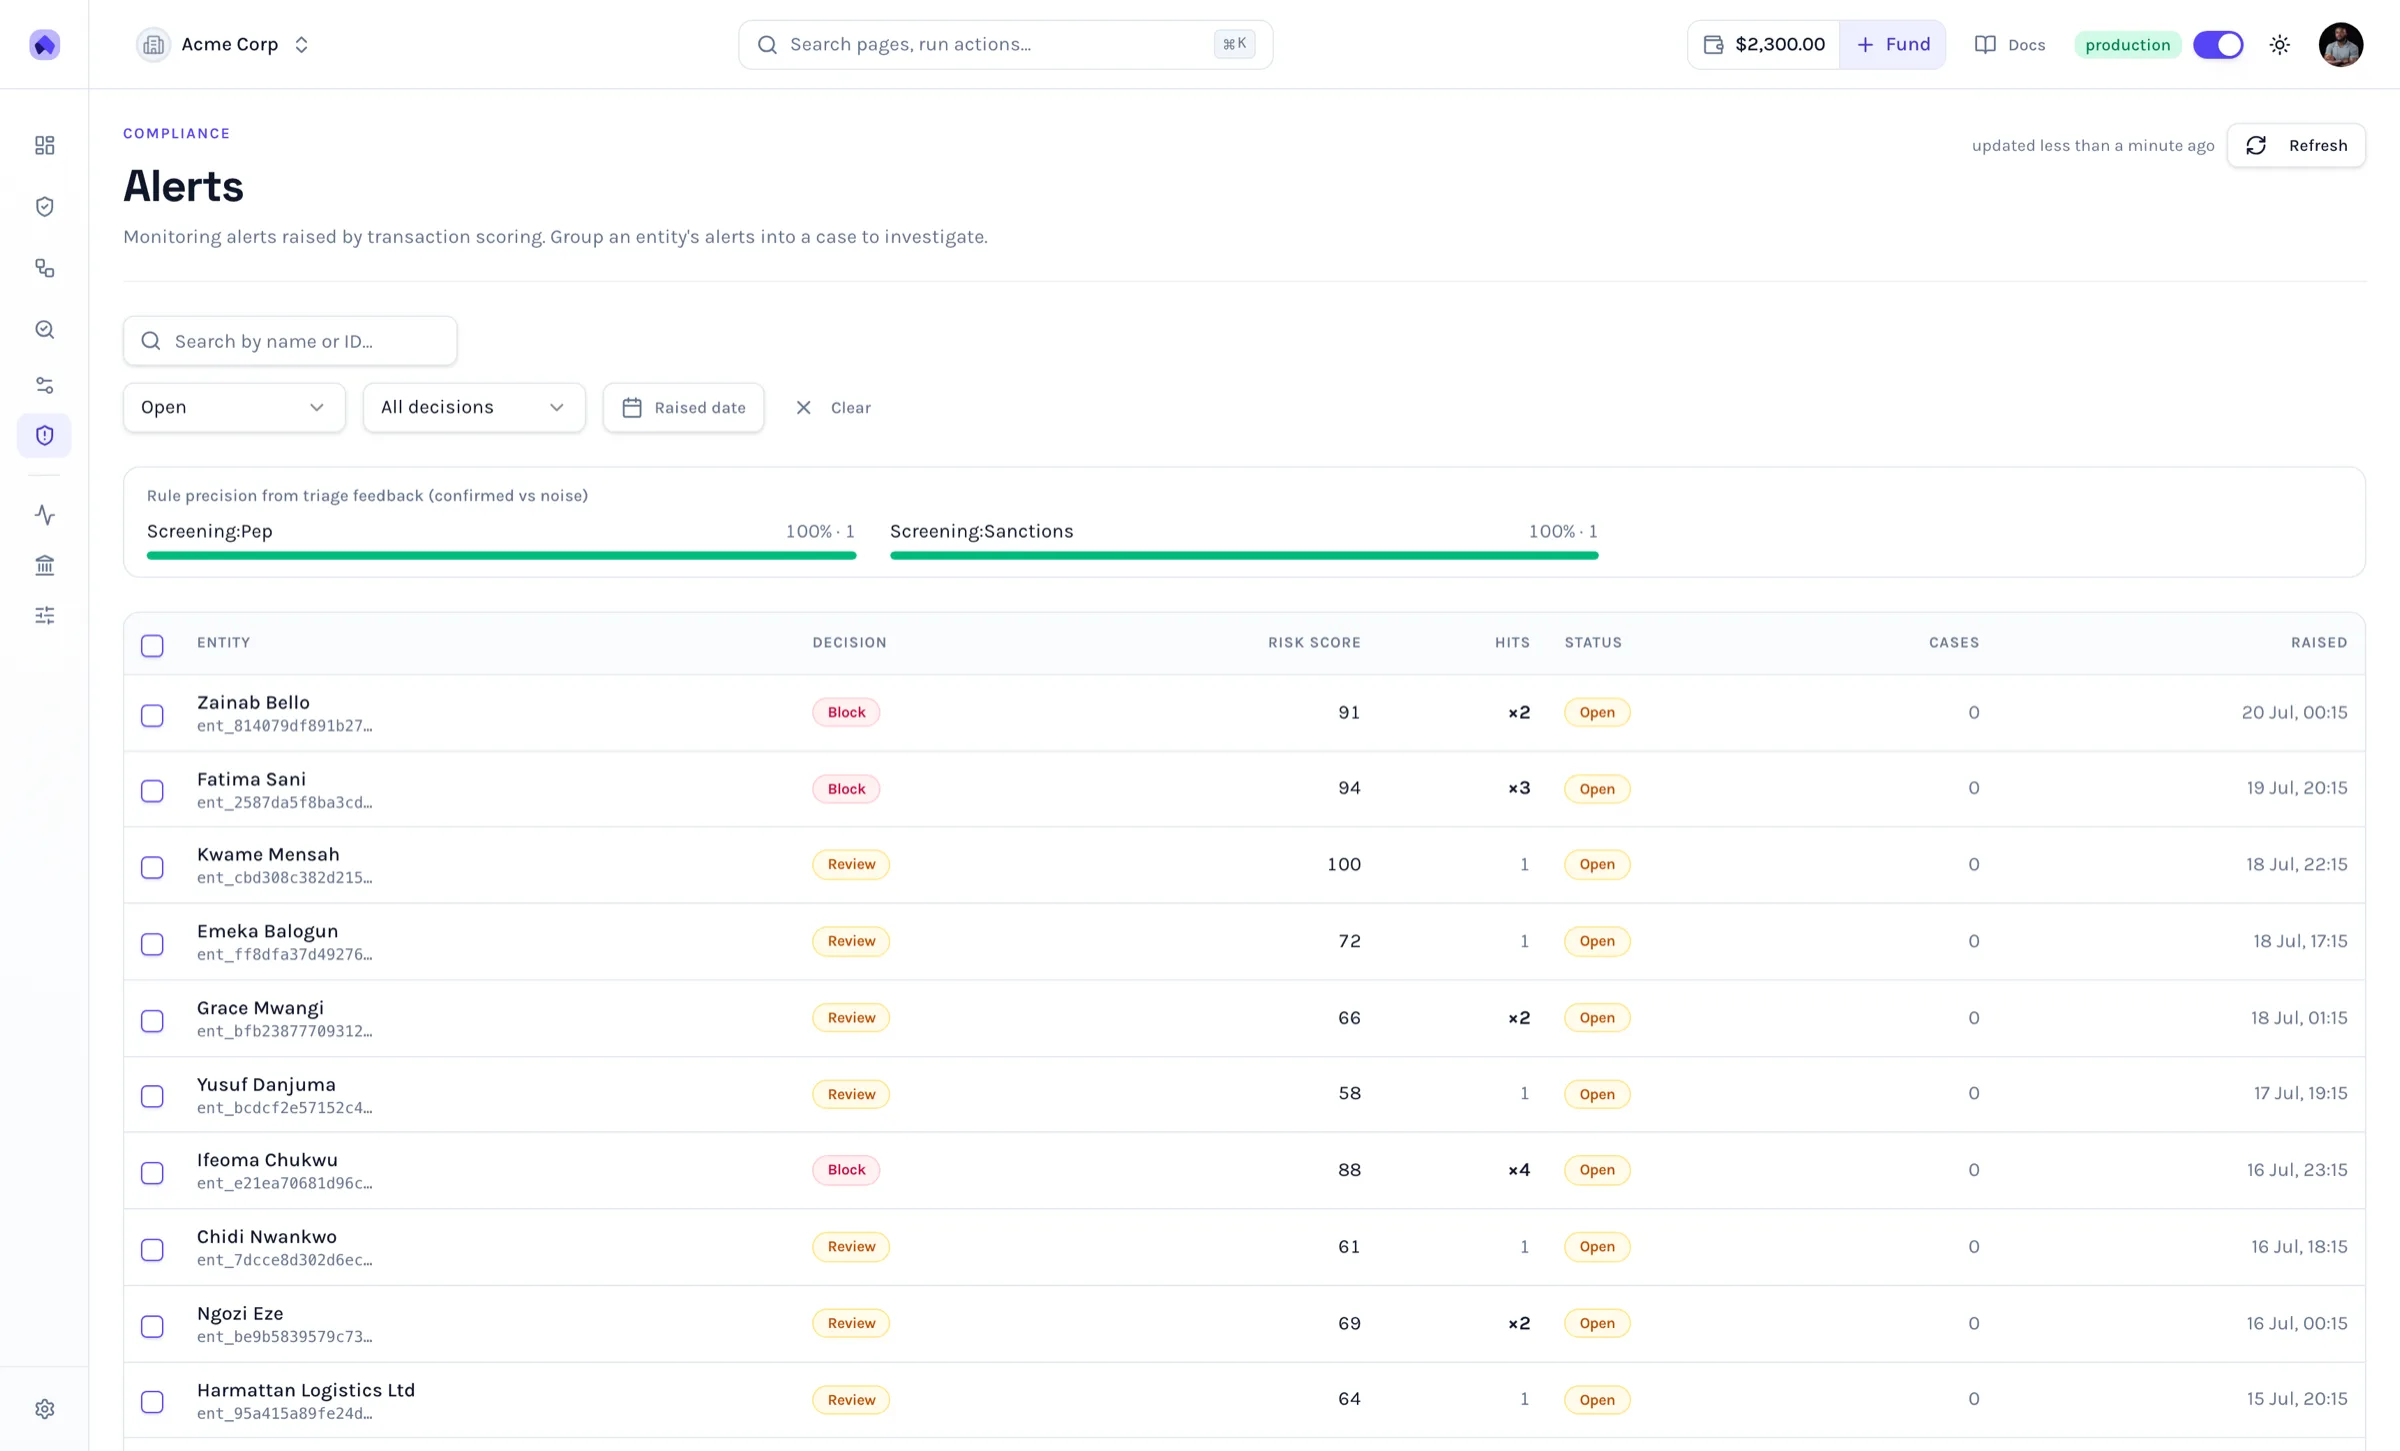Image resolution: width=2400 pixels, height=1451 pixels.
Task: Toggle the production environment switch
Action: click(2218, 44)
